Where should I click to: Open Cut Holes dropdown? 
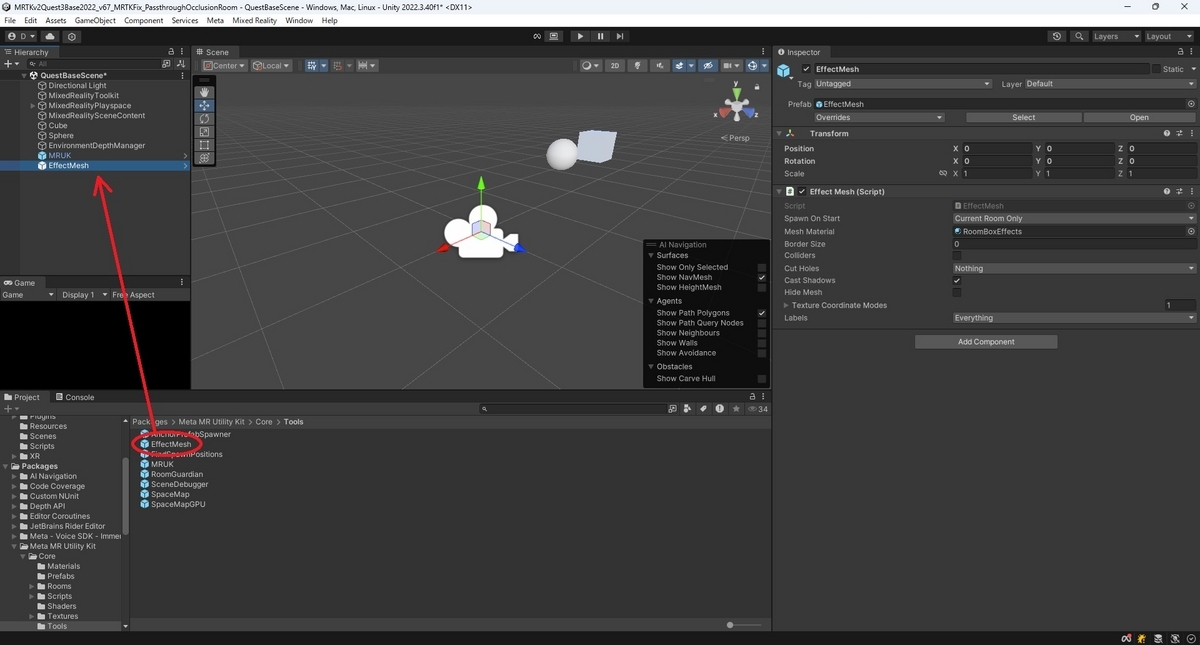pyautogui.click(x=1075, y=268)
